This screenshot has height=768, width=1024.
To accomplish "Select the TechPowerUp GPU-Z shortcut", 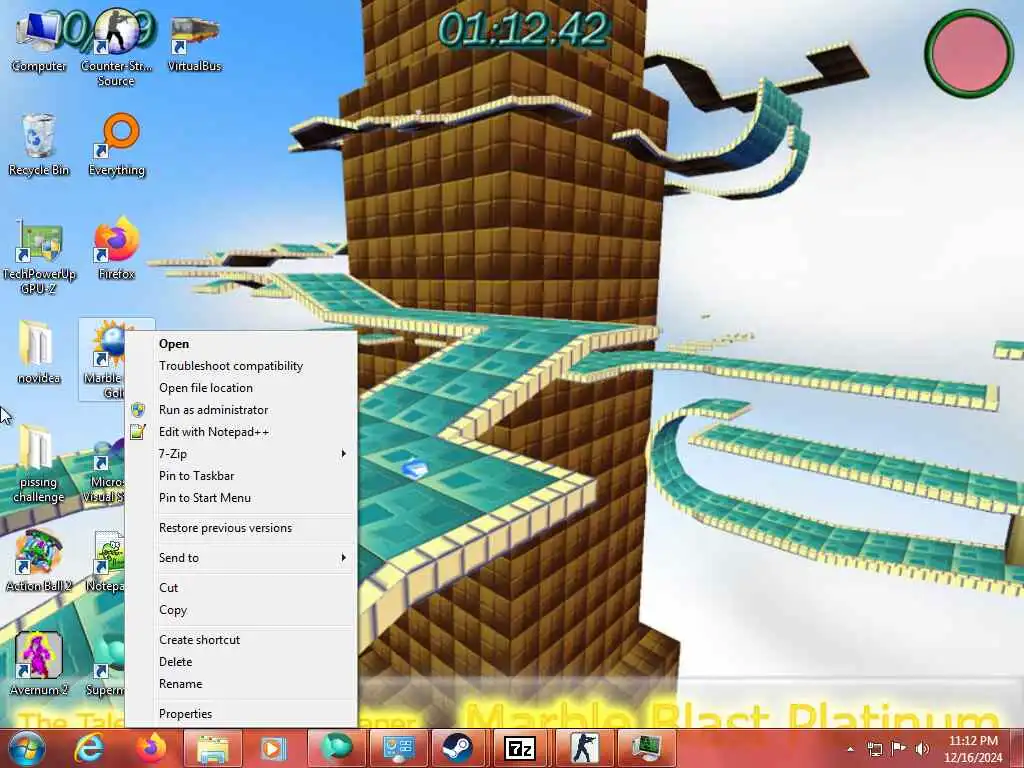I will 39,256.
